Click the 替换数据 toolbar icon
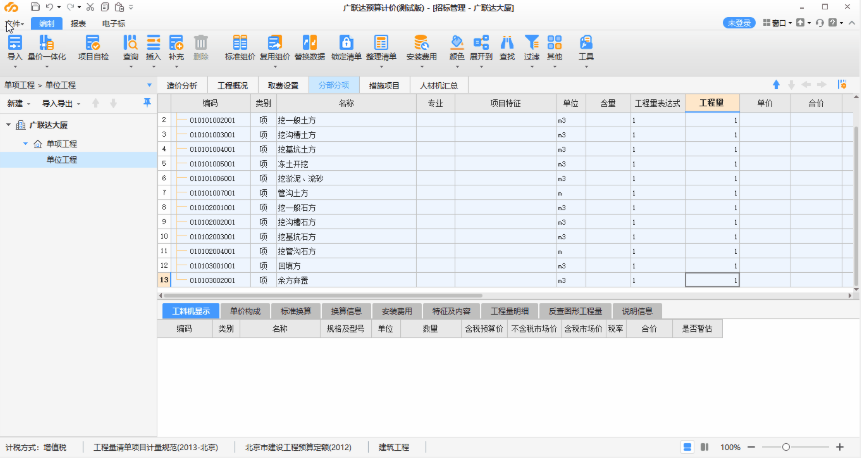Image resolution: width=861 pixels, height=458 pixels. coord(311,47)
